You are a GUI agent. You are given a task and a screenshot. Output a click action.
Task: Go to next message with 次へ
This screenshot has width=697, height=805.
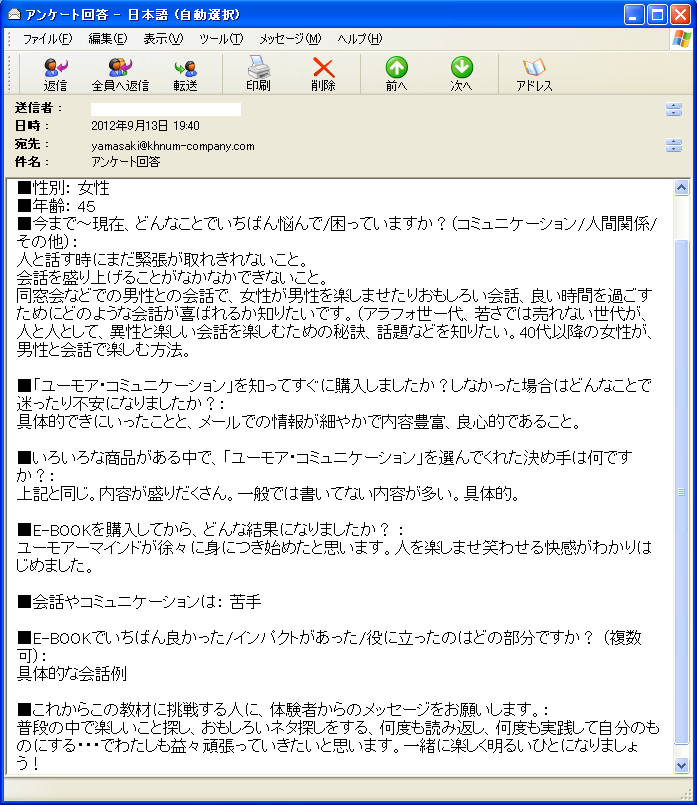pos(461,74)
